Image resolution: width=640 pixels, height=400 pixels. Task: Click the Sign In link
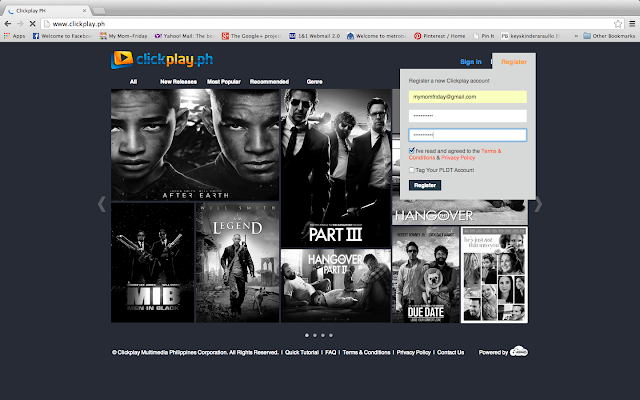(x=471, y=62)
